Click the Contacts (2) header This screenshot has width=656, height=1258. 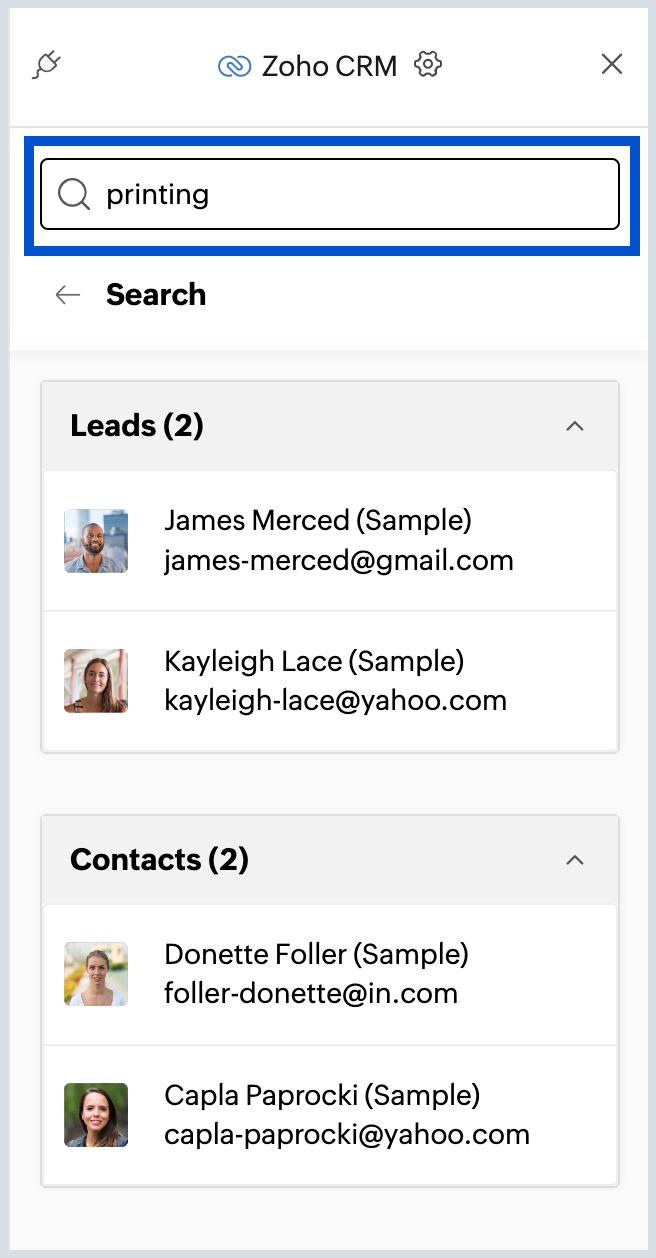330,860
